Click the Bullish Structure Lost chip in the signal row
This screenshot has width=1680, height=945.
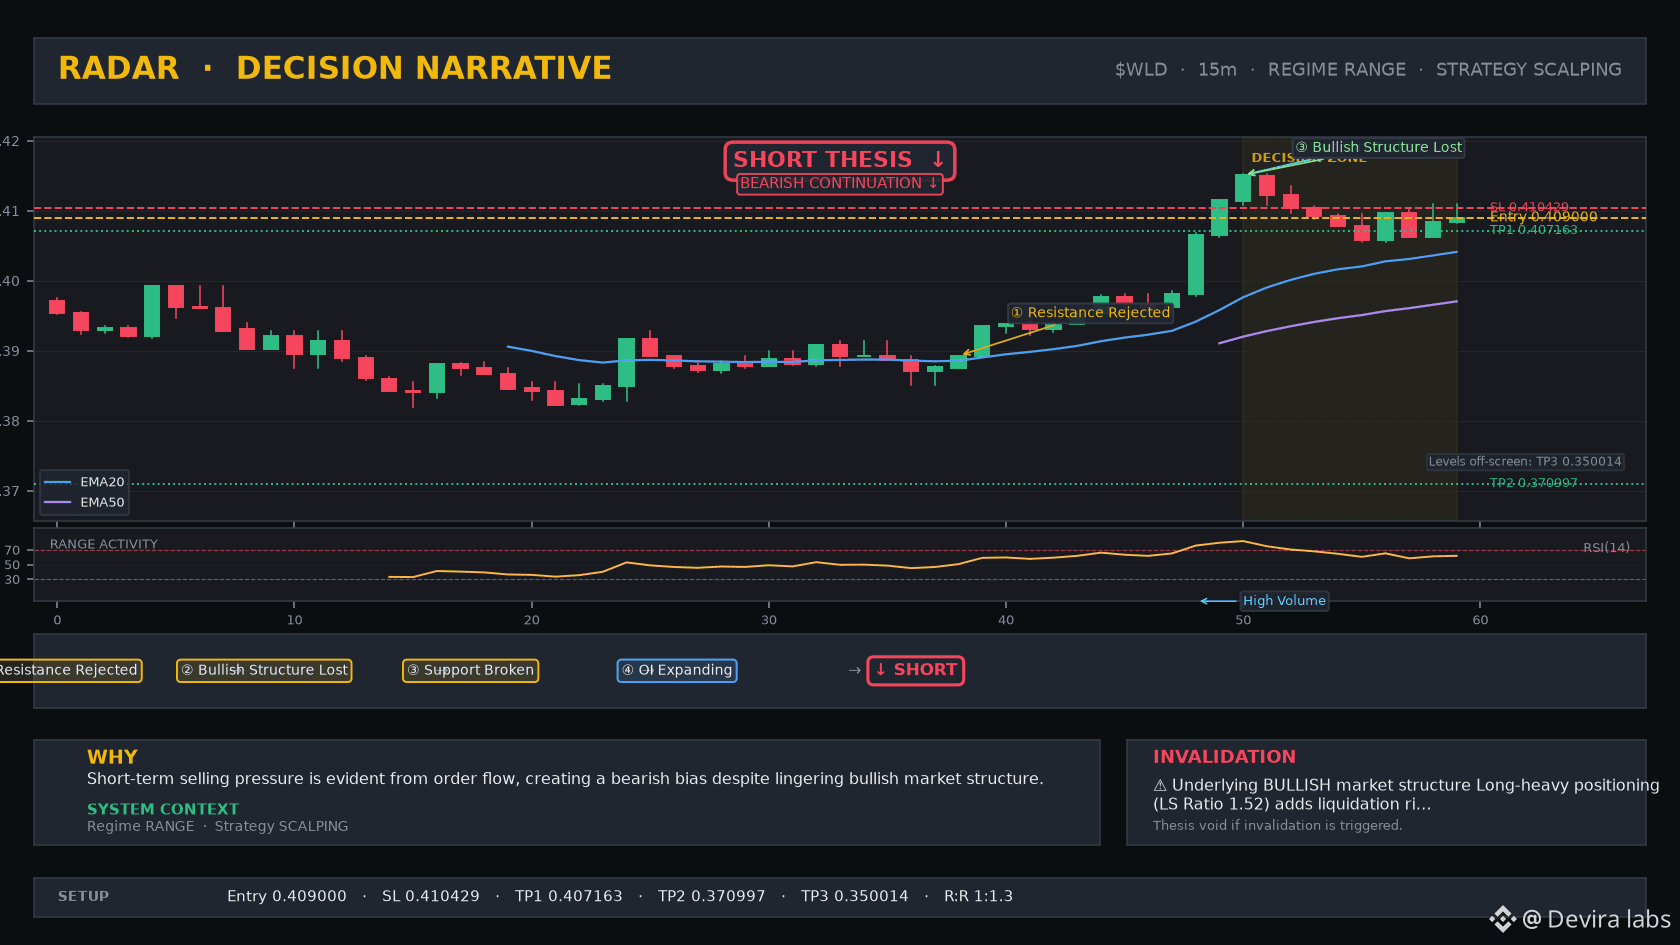[264, 670]
